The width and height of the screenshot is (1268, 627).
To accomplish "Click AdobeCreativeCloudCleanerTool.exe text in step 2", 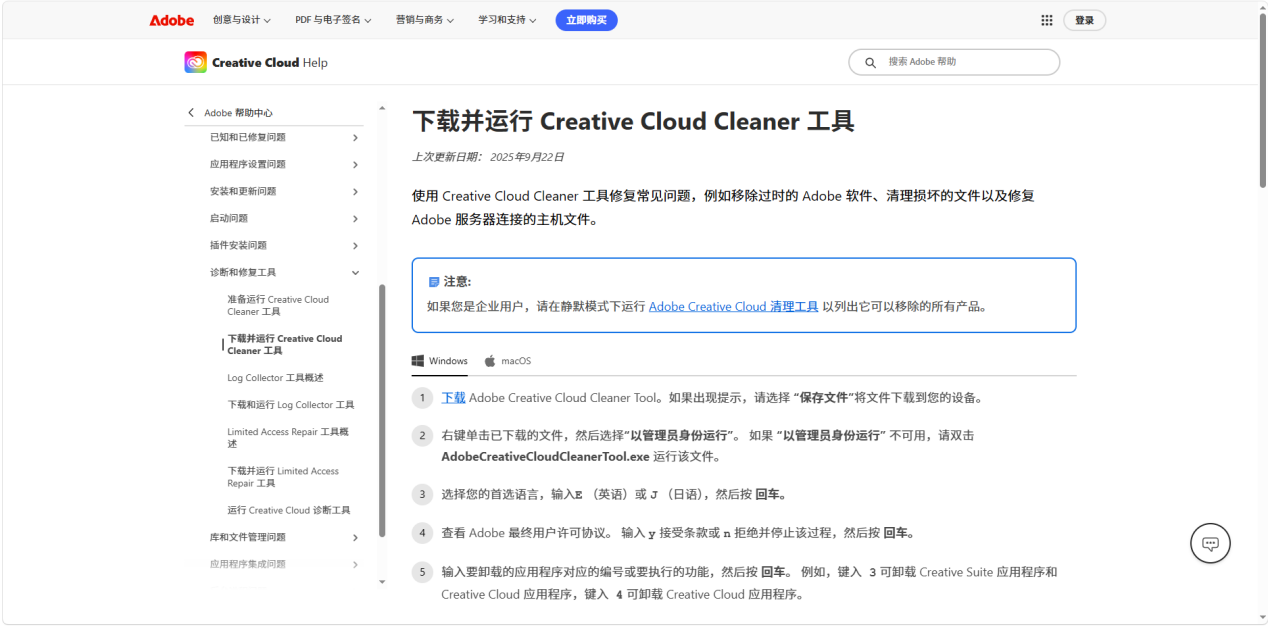I will point(545,456).
